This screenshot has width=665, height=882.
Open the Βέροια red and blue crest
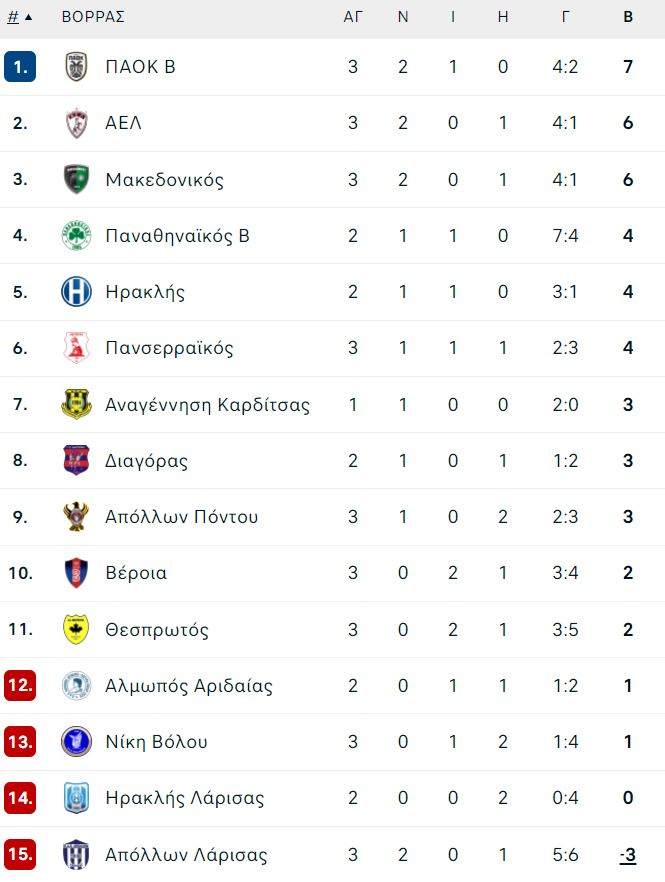click(x=77, y=573)
